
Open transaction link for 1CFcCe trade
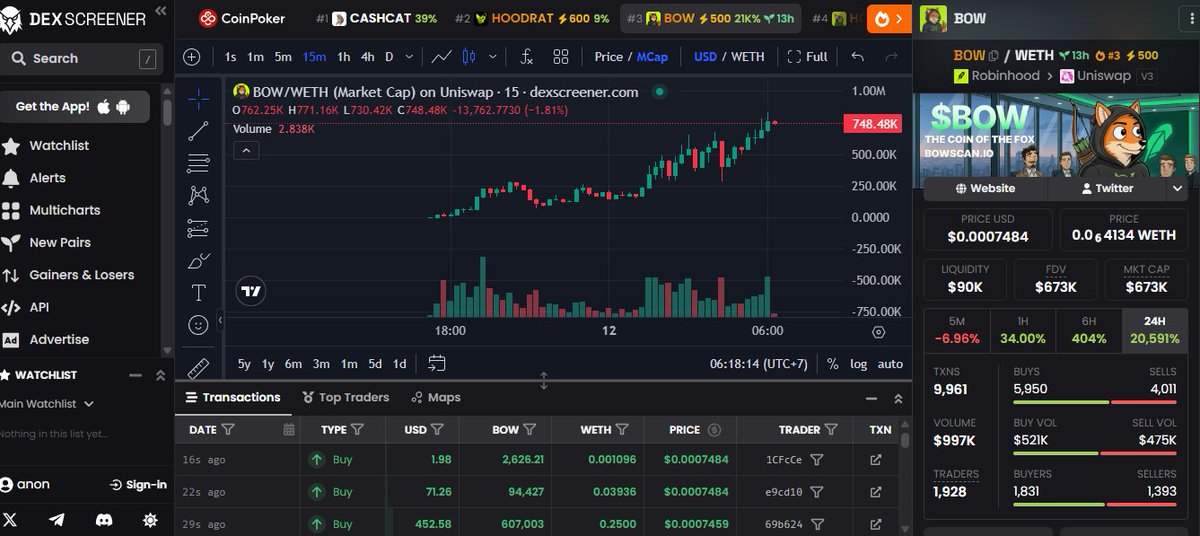[876, 460]
